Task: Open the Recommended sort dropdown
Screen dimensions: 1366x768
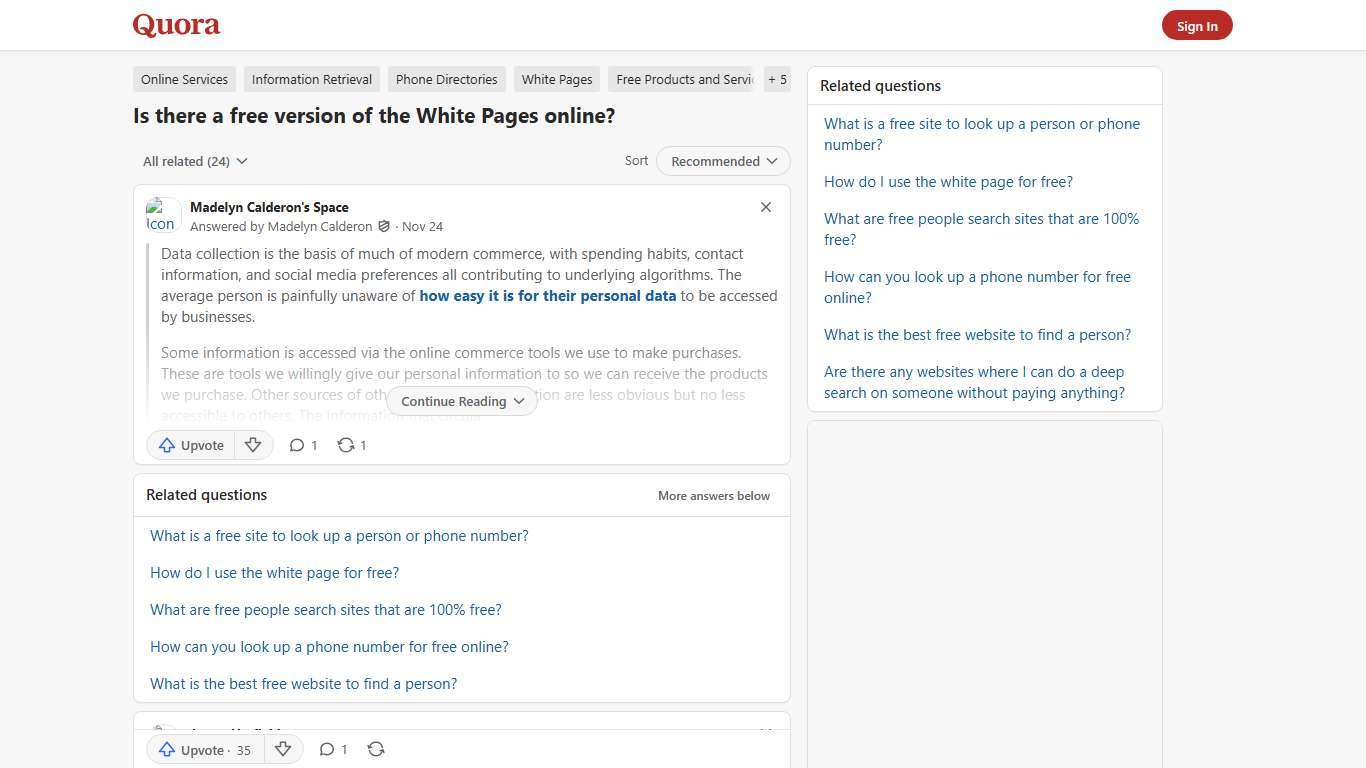Action: click(x=722, y=161)
